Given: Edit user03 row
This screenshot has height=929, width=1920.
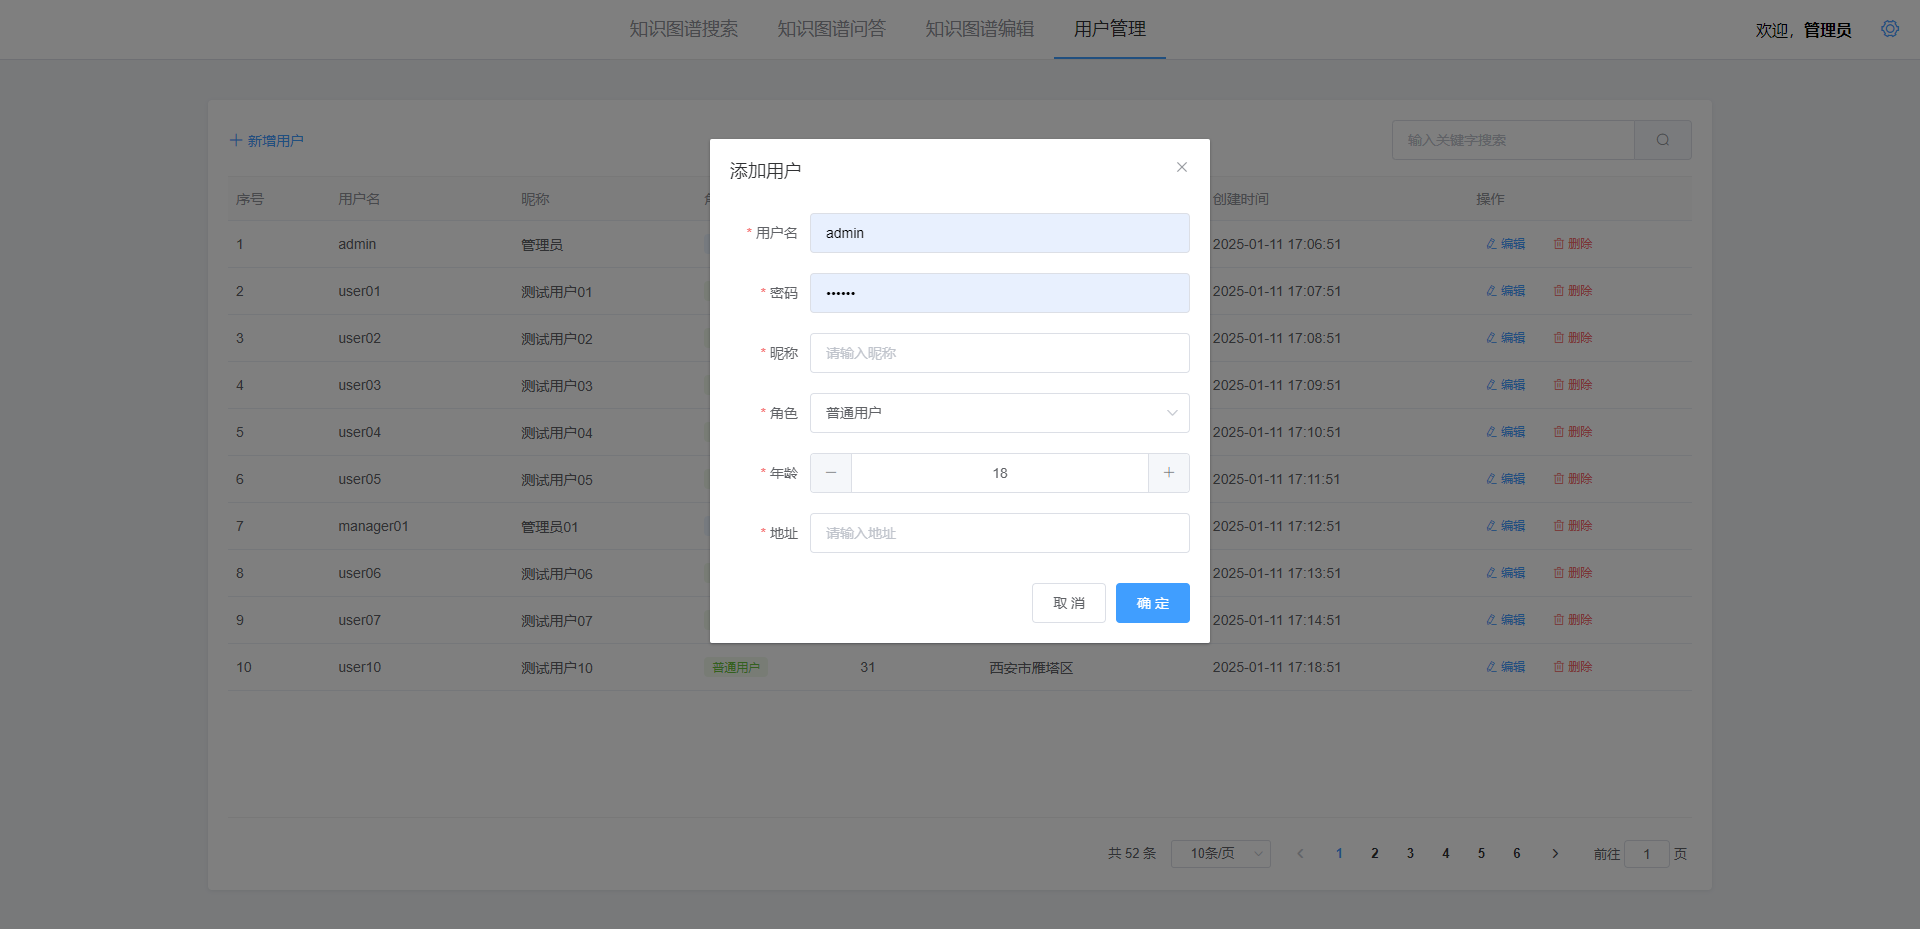Looking at the screenshot, I should coord(1506,385).
